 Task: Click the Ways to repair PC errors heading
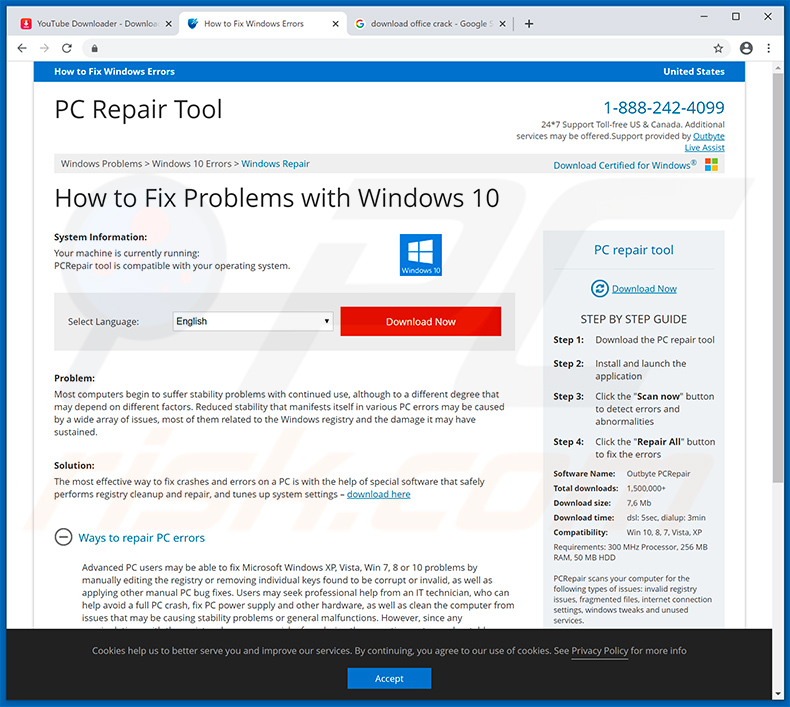pos(141,538)
